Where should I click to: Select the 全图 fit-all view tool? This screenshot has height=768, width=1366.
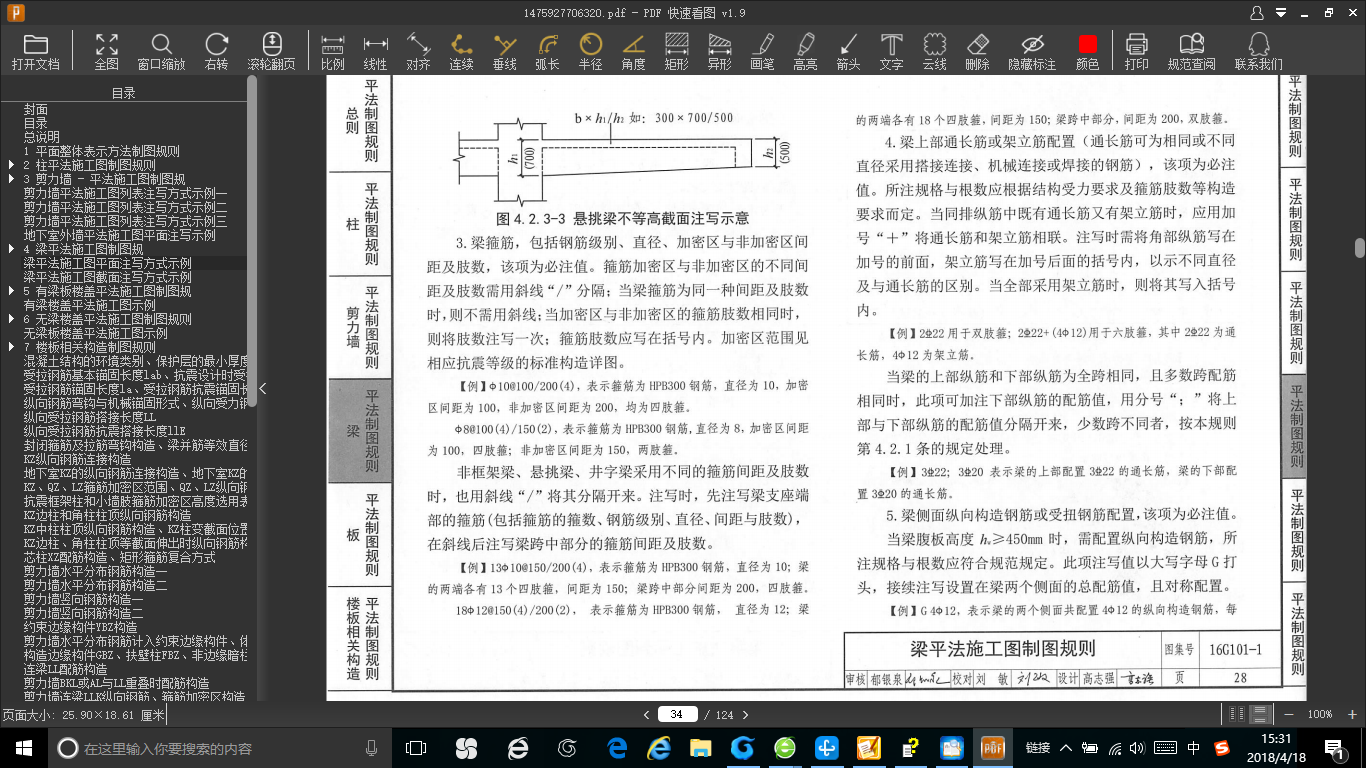[x=106, y=51]
